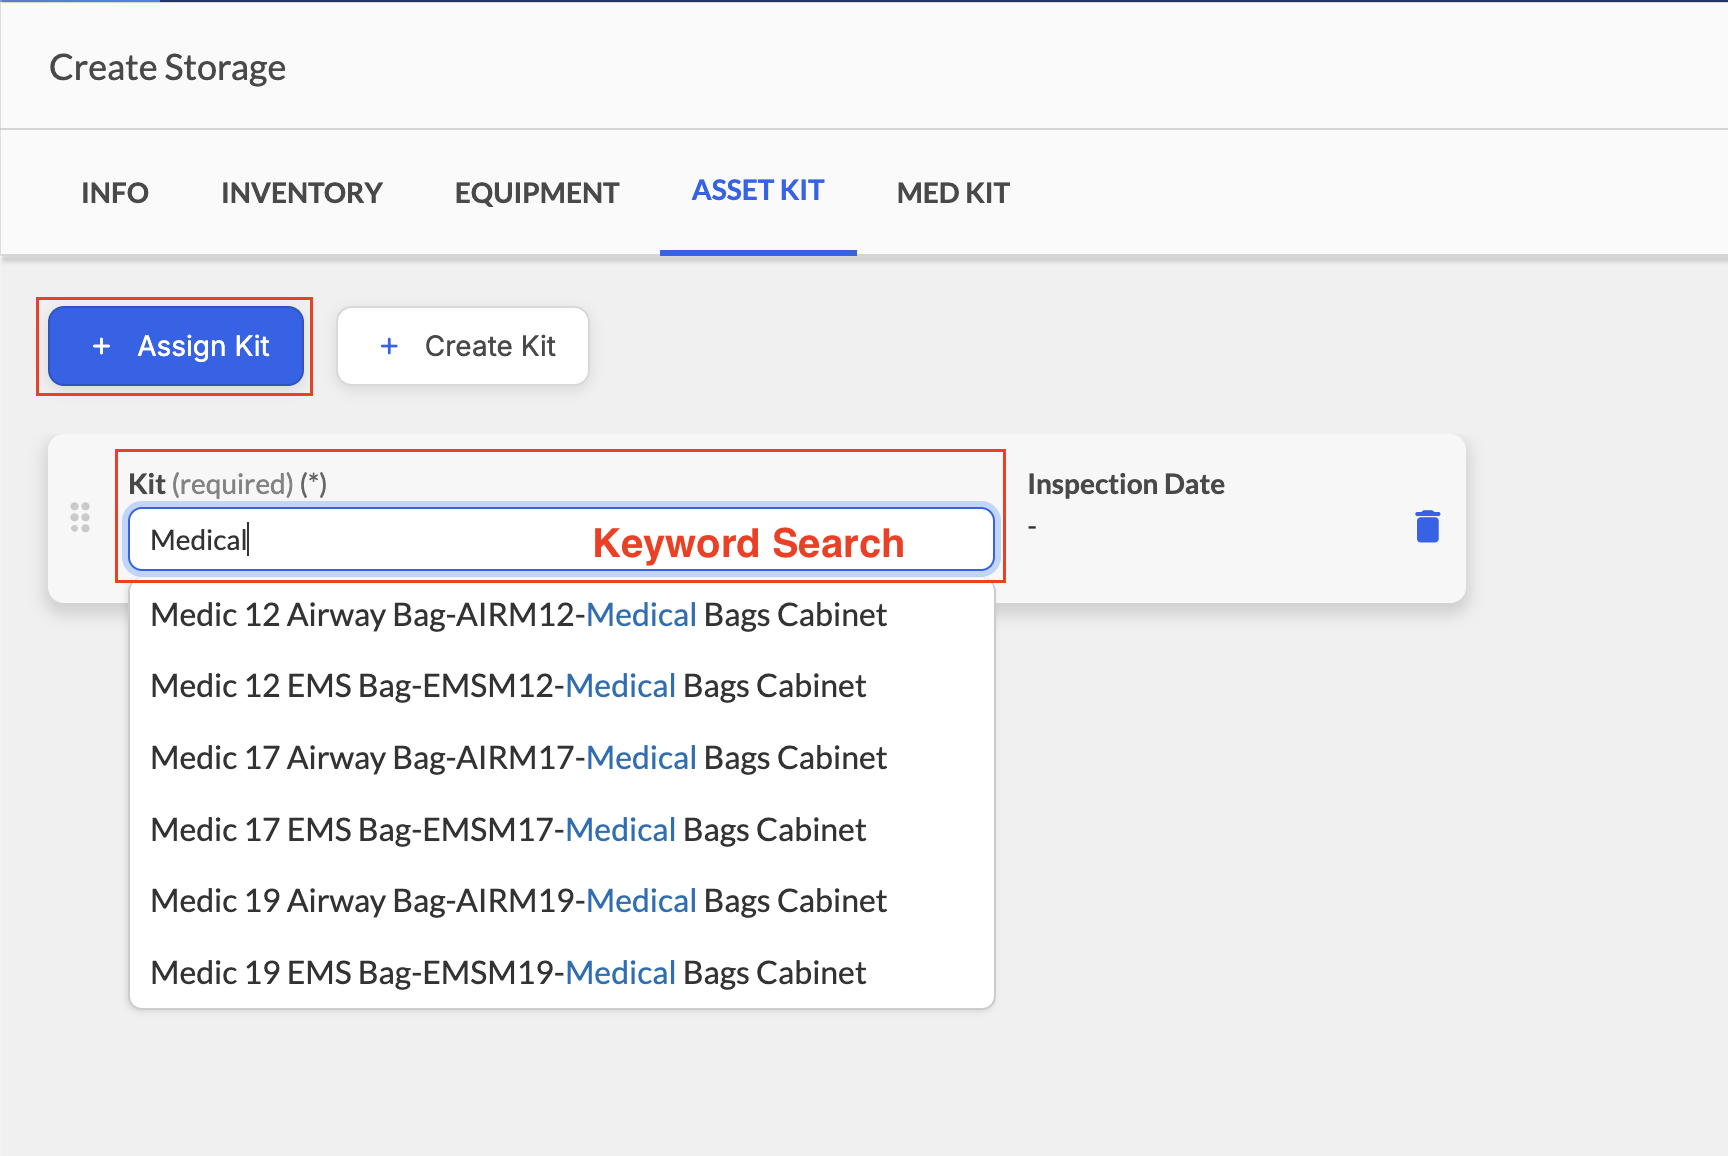Switch to the INVENTORY tab
This screenshot has height=1156, width=1728.
302,193
